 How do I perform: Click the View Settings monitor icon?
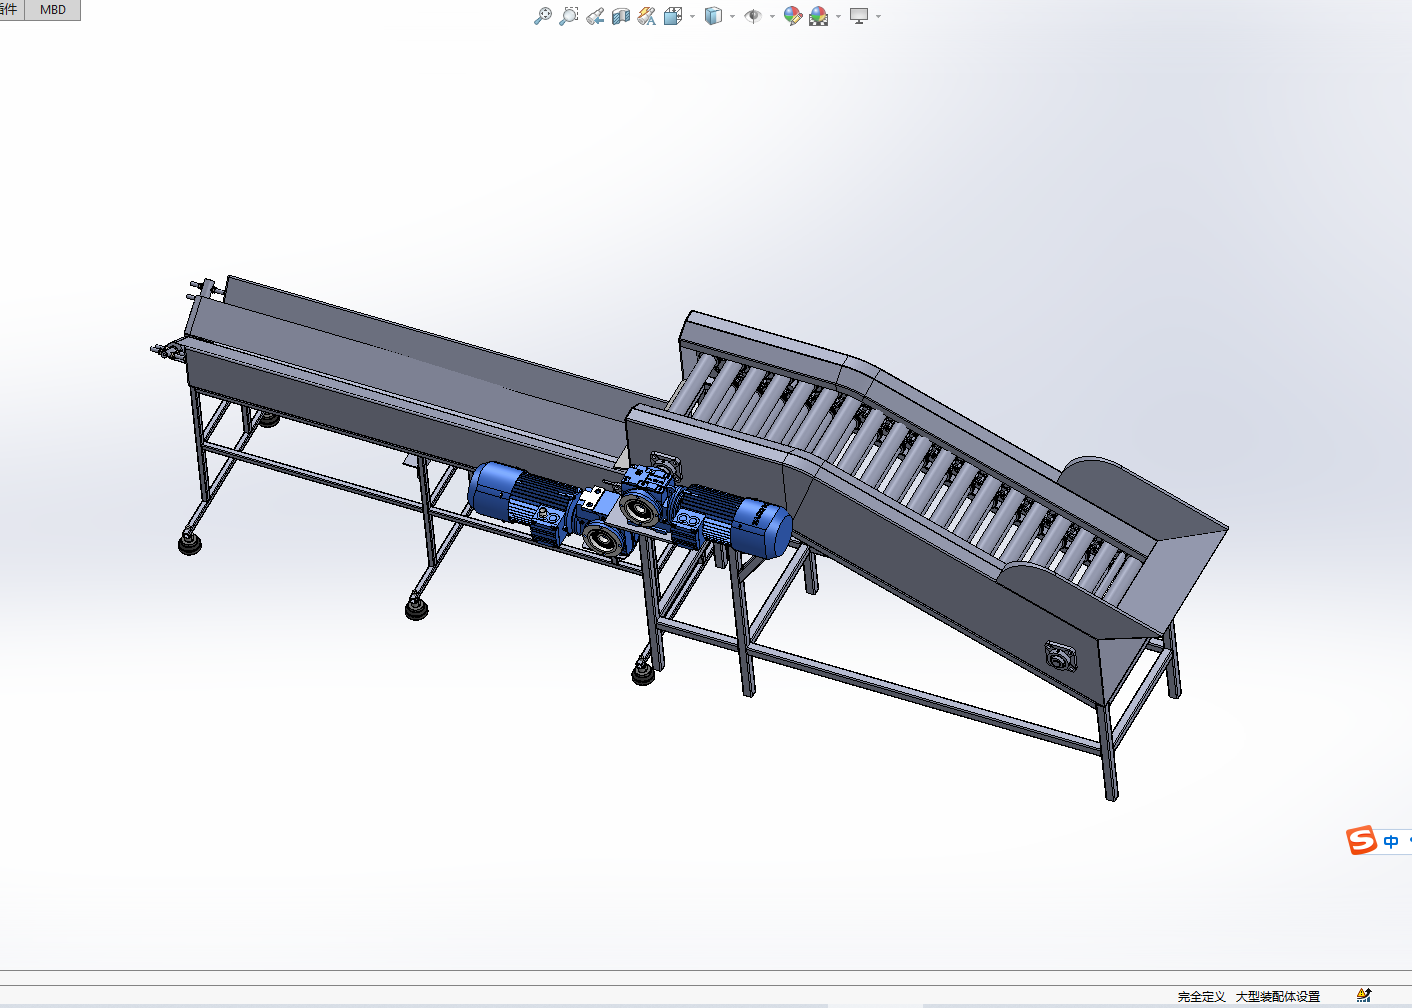click(x=859, y=16)
